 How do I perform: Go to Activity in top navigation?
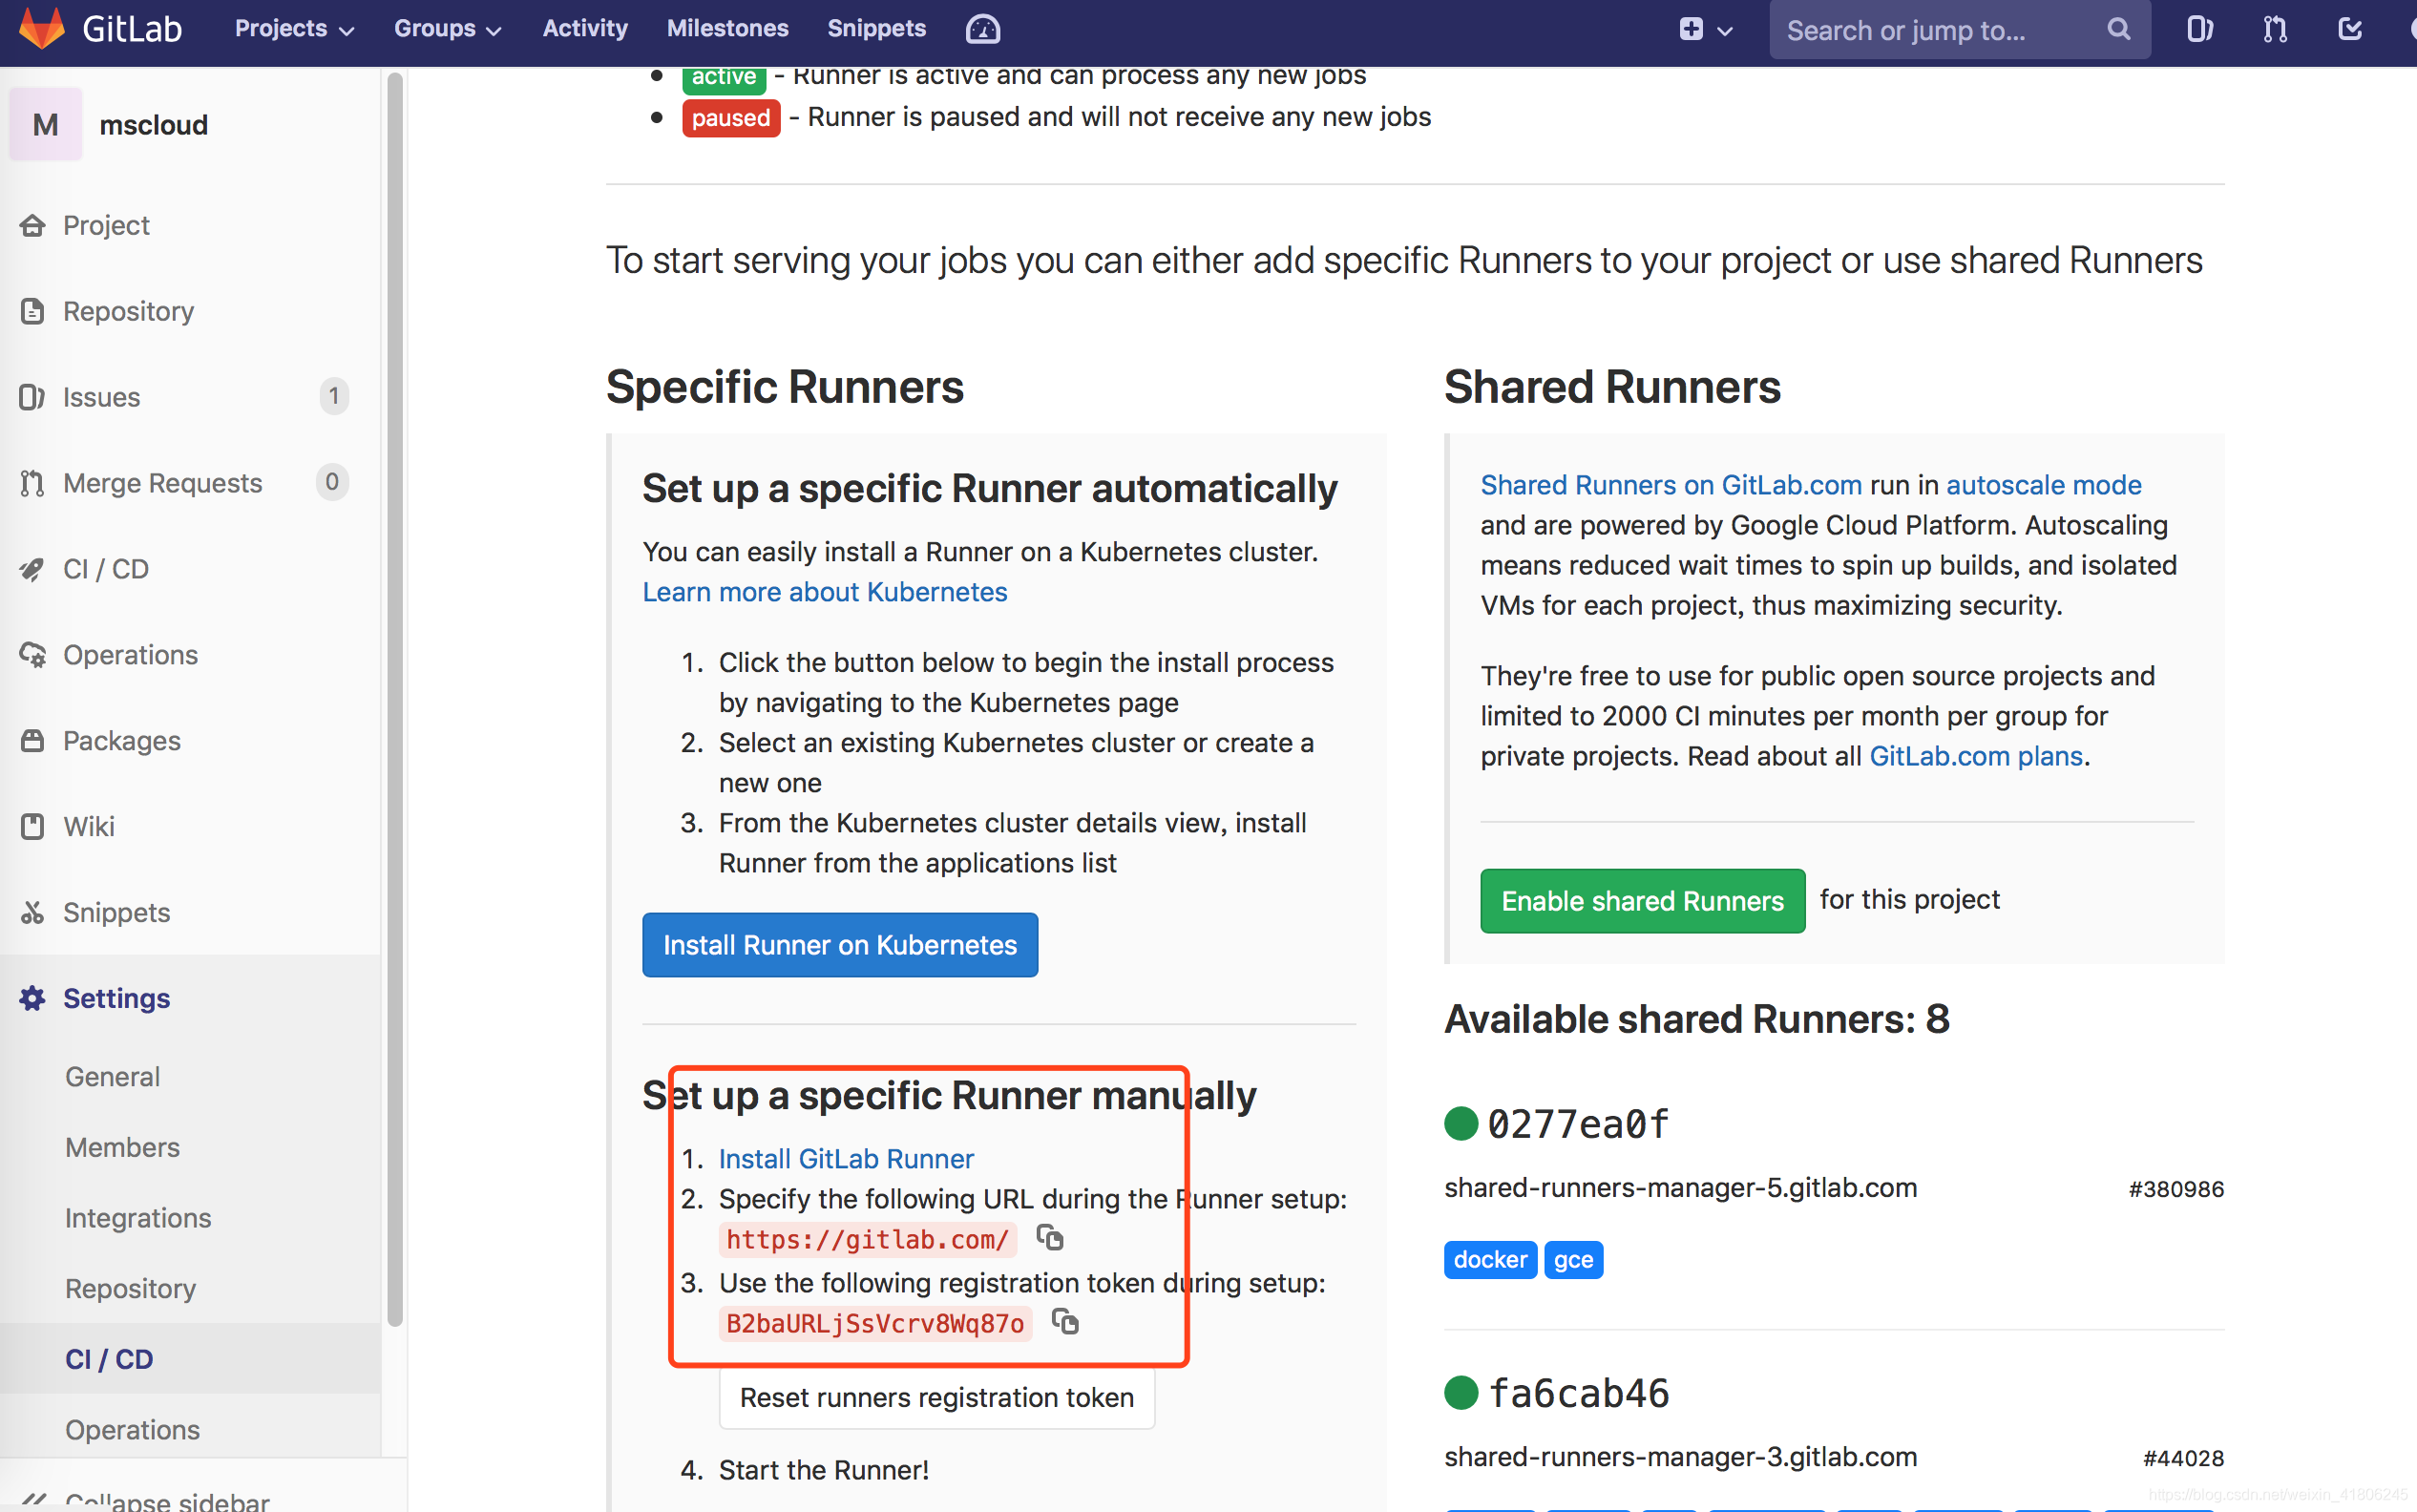pyautogui.click(x=585, y=28)
